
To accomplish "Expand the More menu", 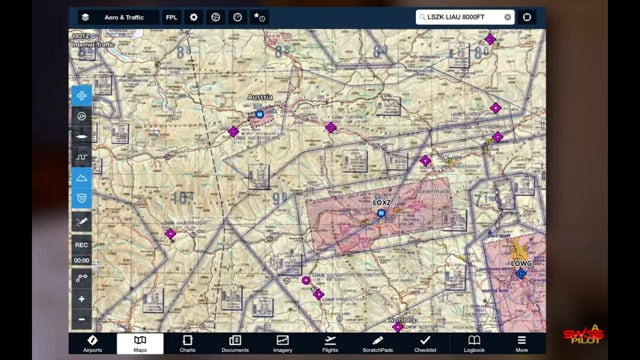I will coord(522,344).
